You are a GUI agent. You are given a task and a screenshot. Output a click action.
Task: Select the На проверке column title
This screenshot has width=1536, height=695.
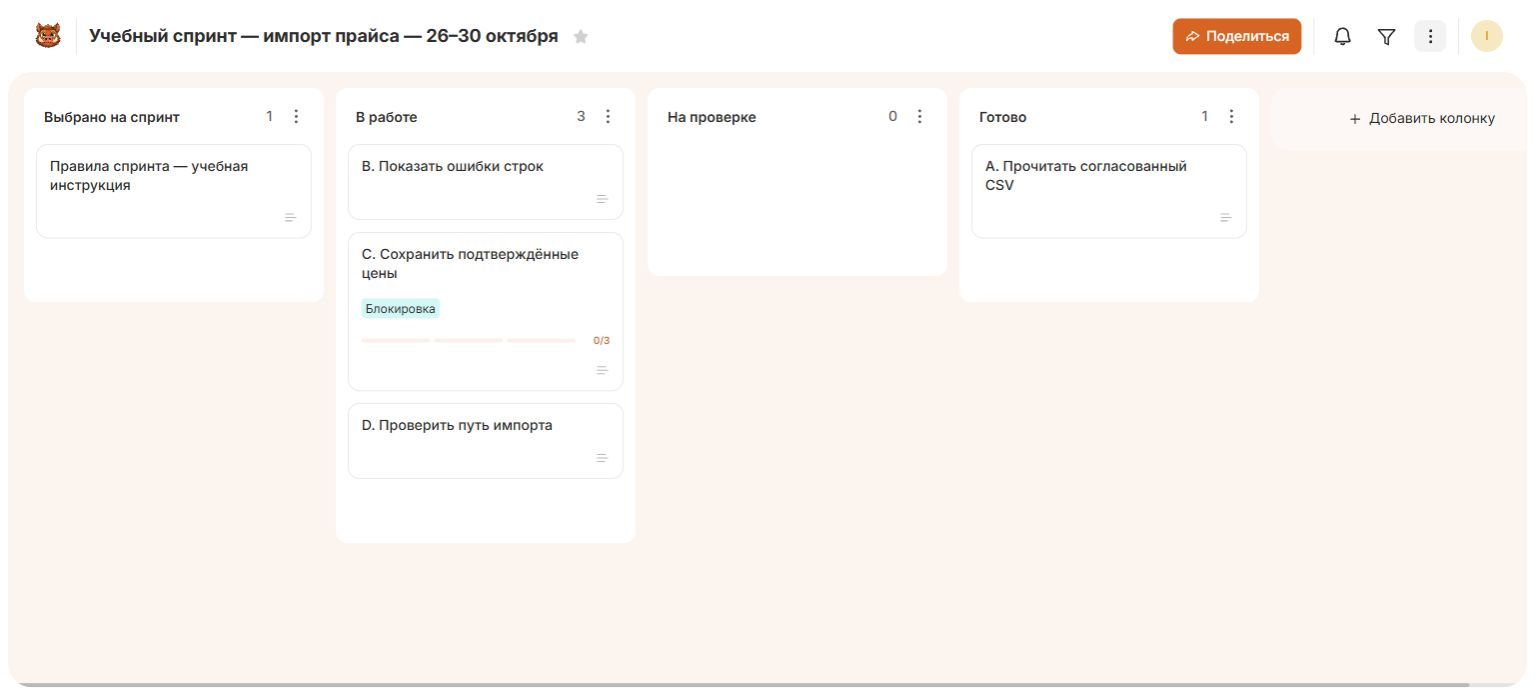click(711, 118)
